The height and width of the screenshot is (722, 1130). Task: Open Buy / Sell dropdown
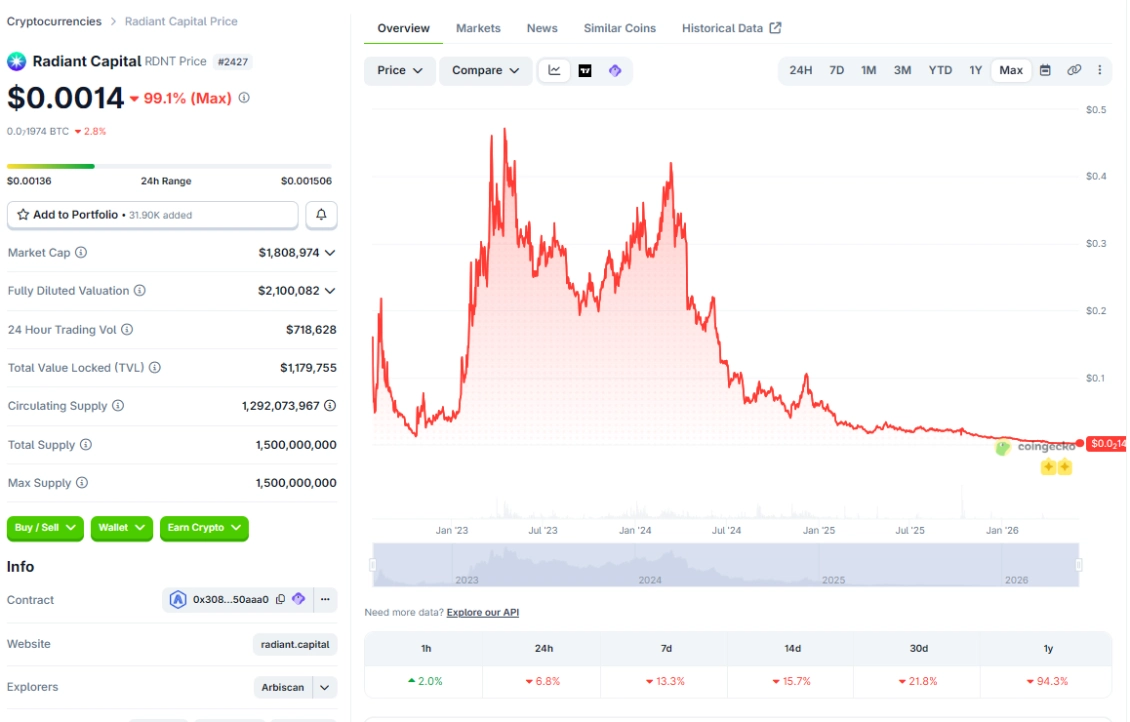[x=45, y=527]
